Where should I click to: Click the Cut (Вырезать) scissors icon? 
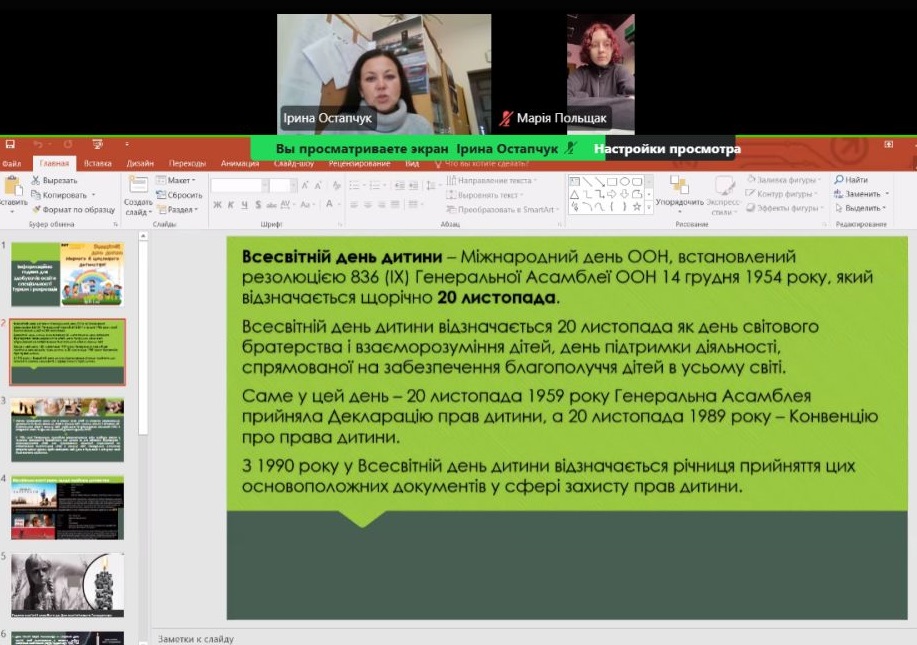pos(36,181)
